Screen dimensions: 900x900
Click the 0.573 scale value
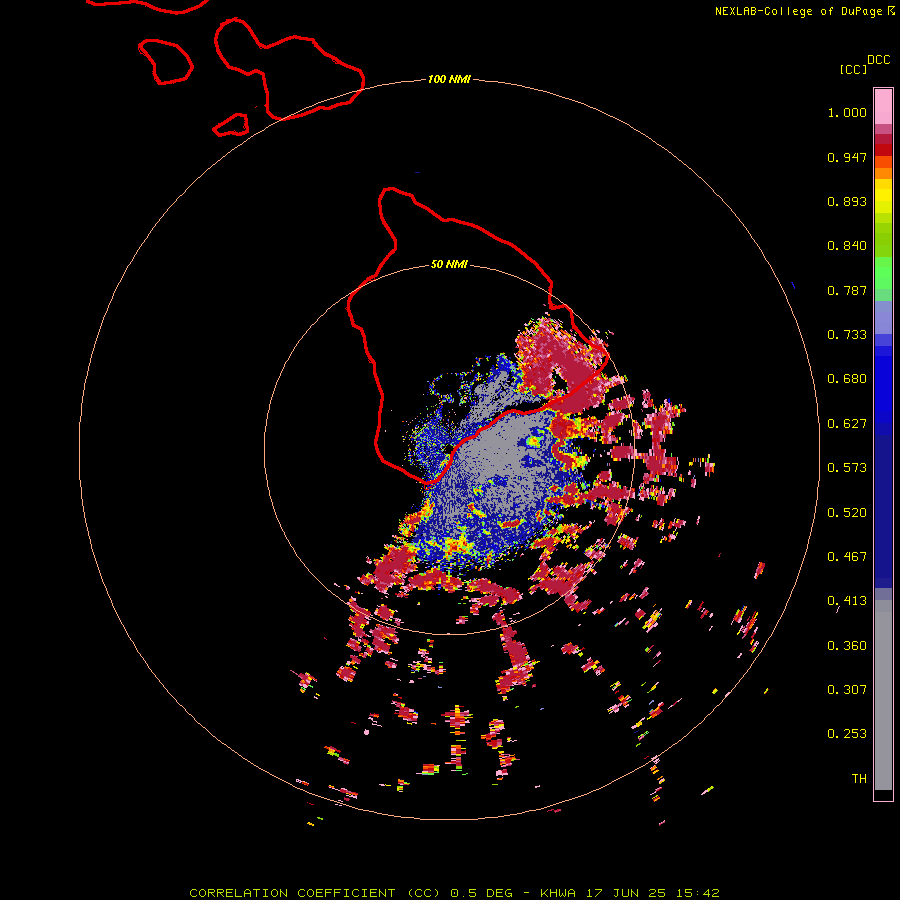[x=847, y=468]
